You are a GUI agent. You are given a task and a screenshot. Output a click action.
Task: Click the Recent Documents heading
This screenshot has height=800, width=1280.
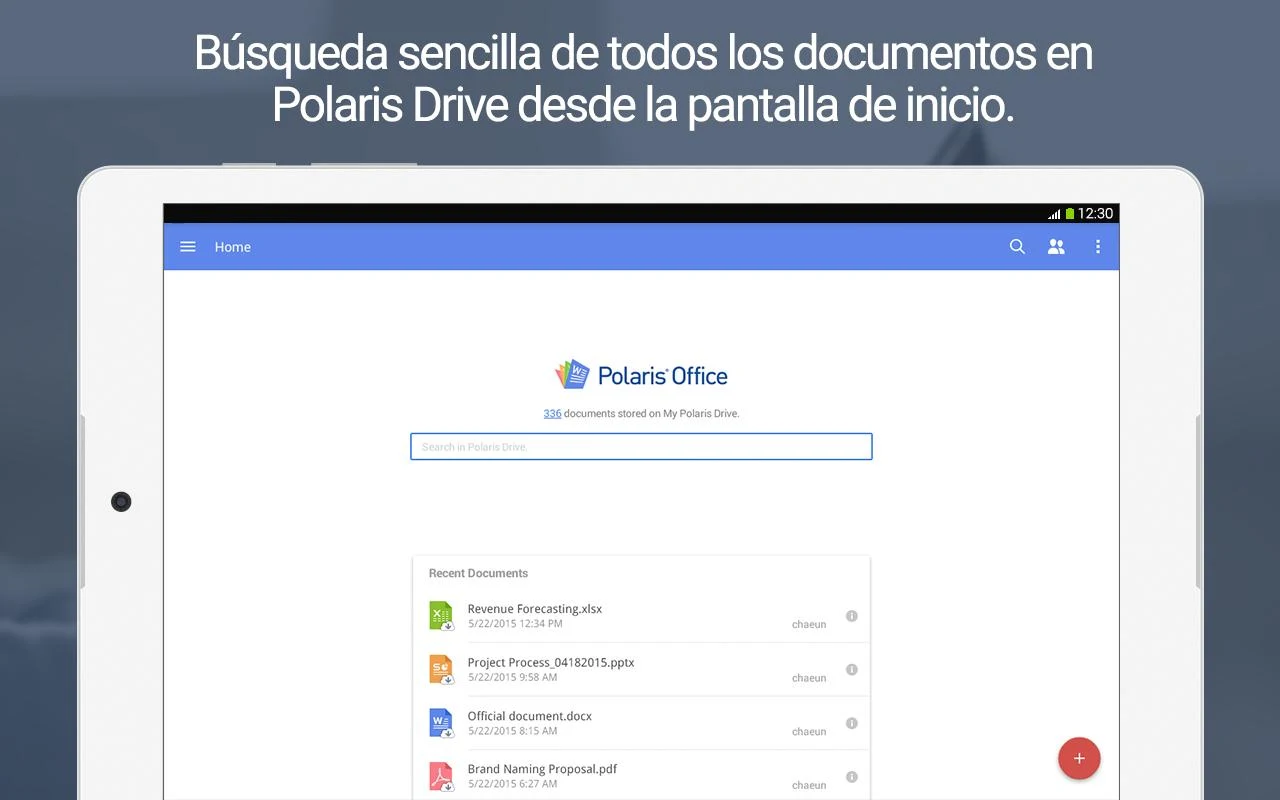coord(478,573)
